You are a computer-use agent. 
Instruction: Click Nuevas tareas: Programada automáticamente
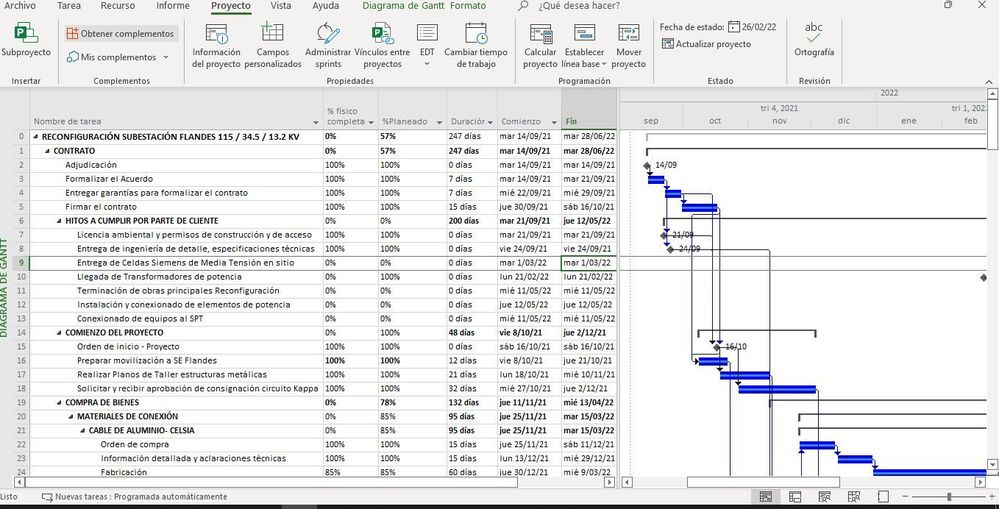coord(134,497)
